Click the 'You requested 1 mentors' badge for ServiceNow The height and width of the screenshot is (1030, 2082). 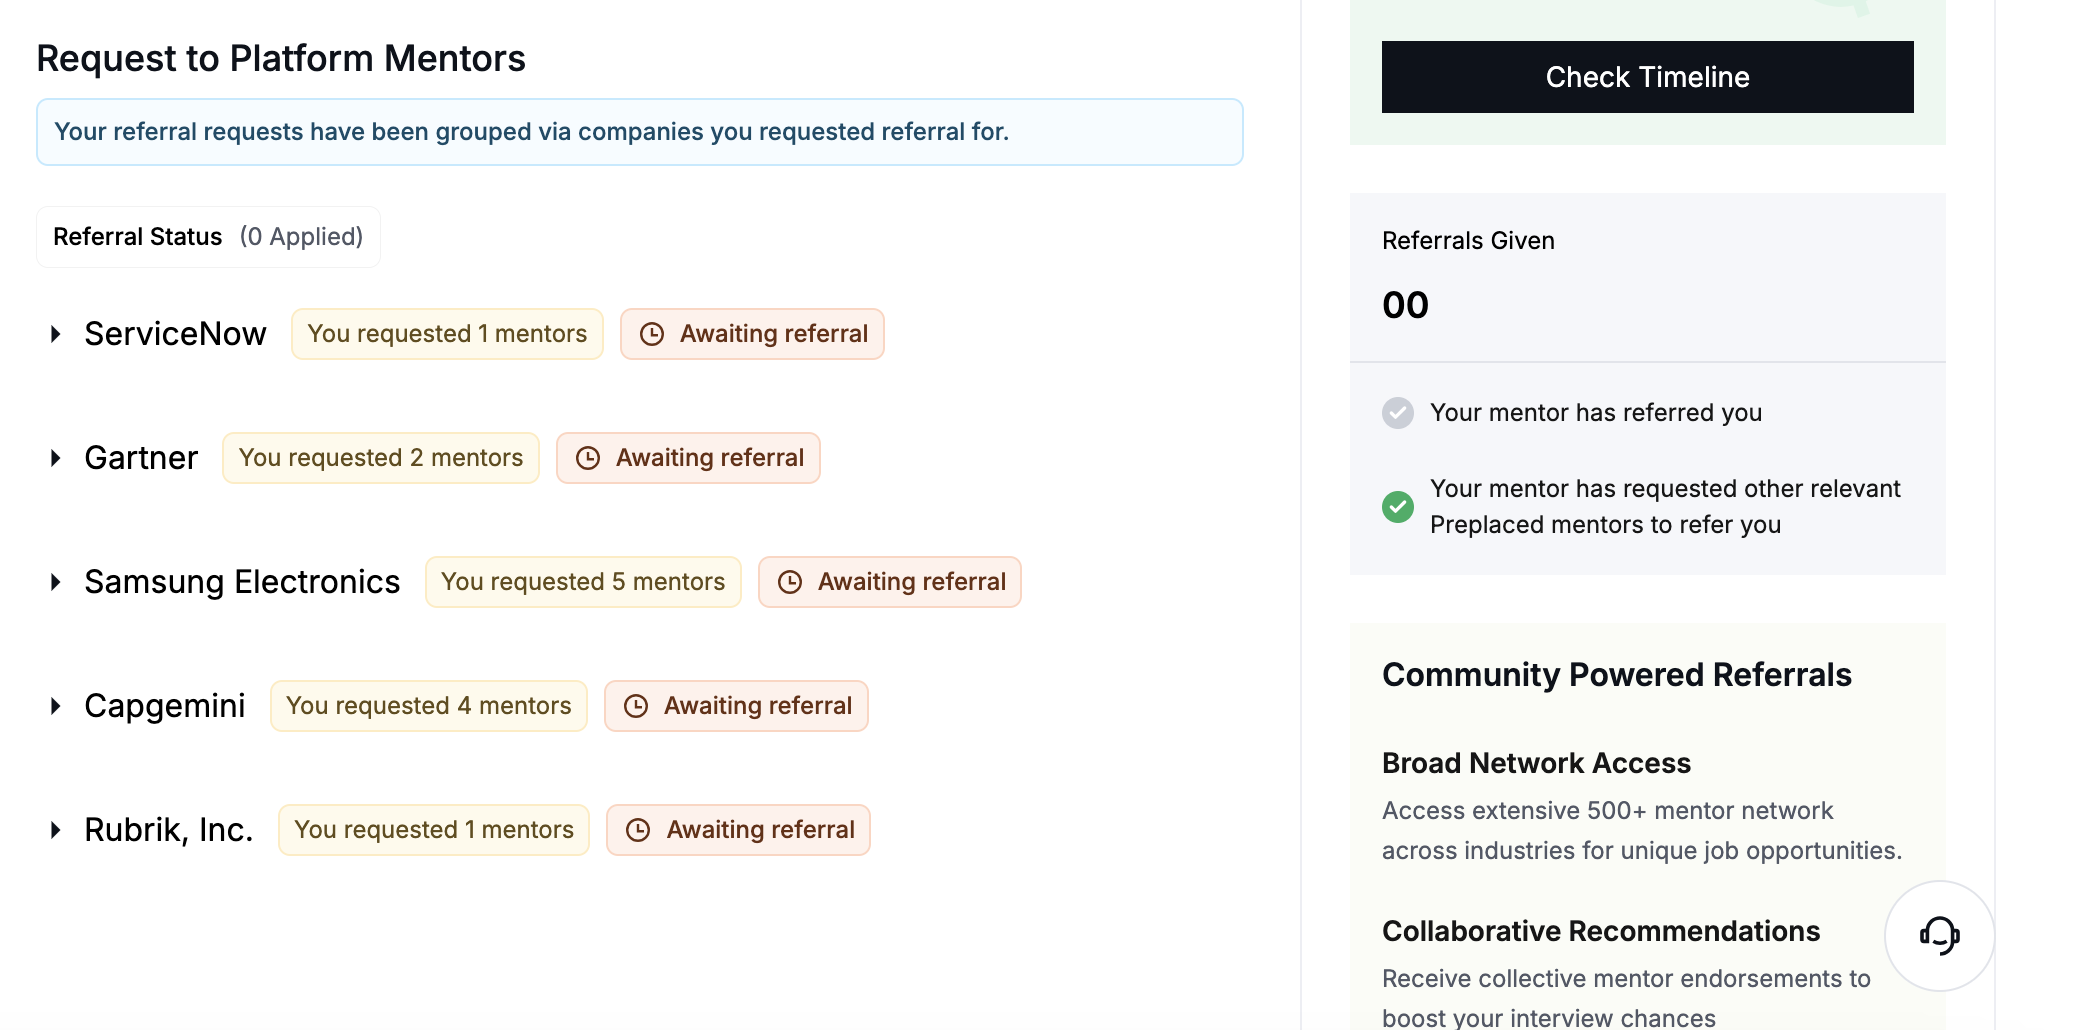[447, 334]
